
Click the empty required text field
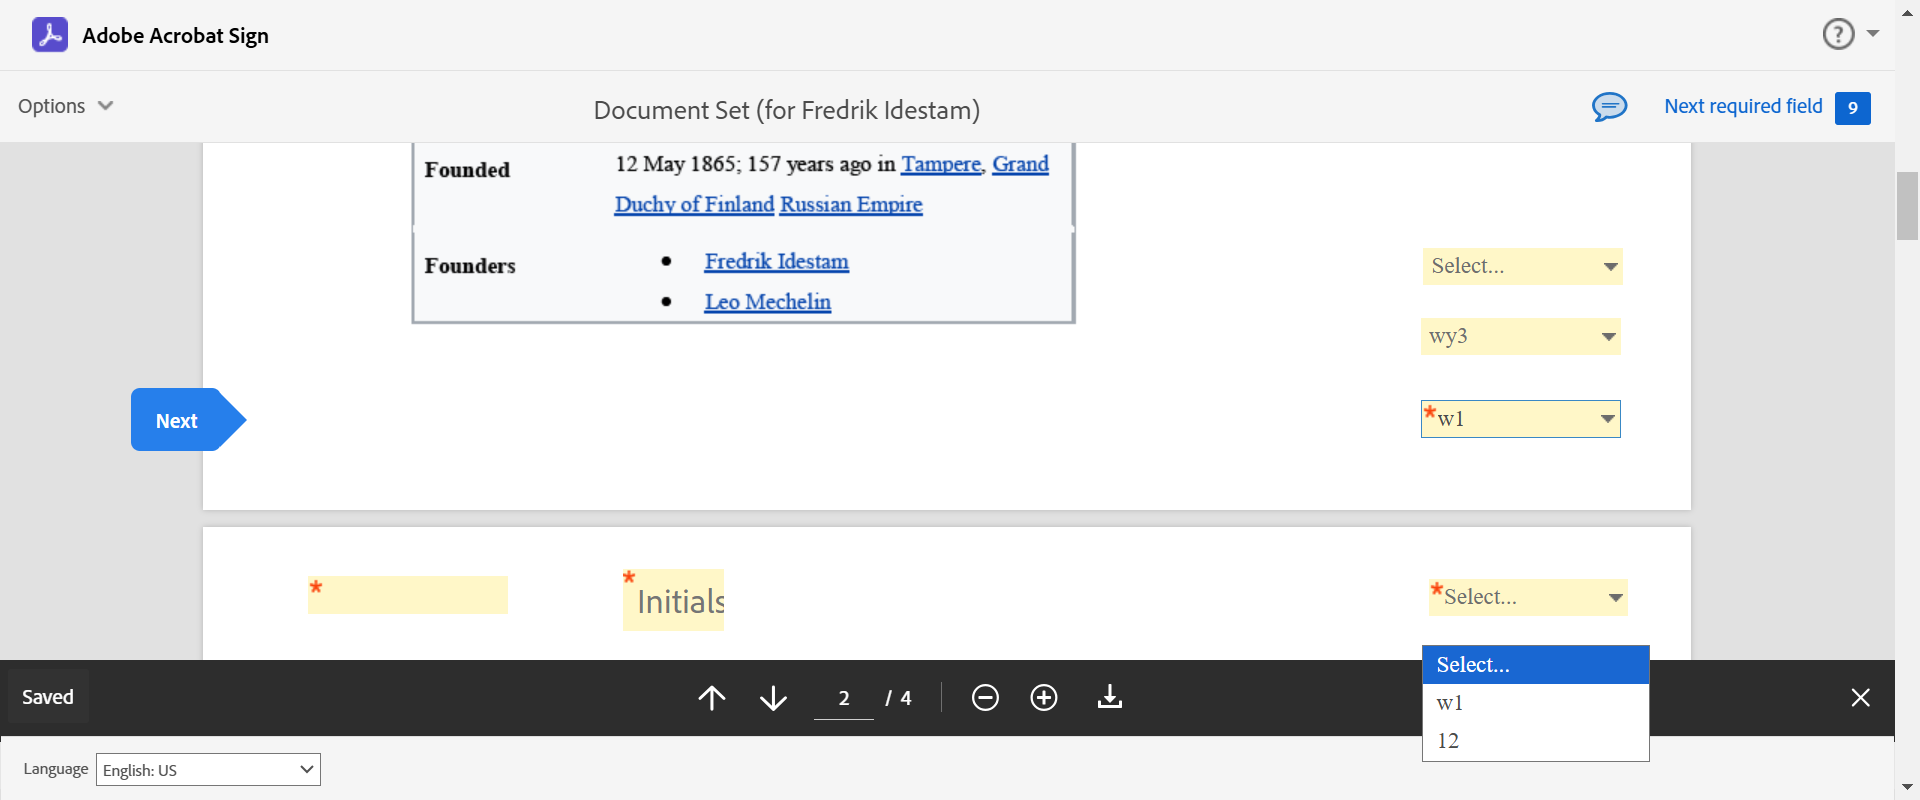(x=408, y=595)
